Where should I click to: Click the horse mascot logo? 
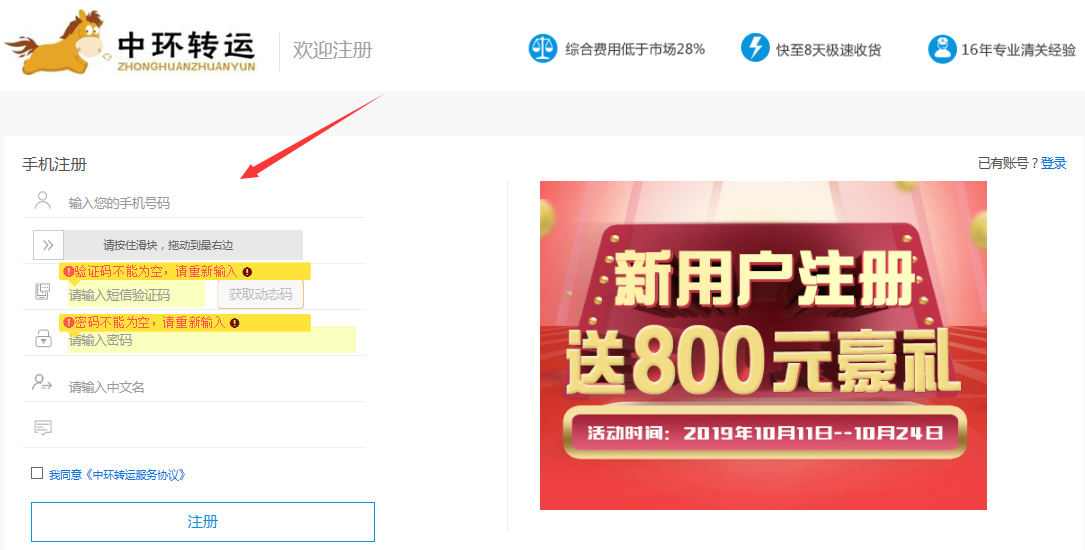pos(55,44)
